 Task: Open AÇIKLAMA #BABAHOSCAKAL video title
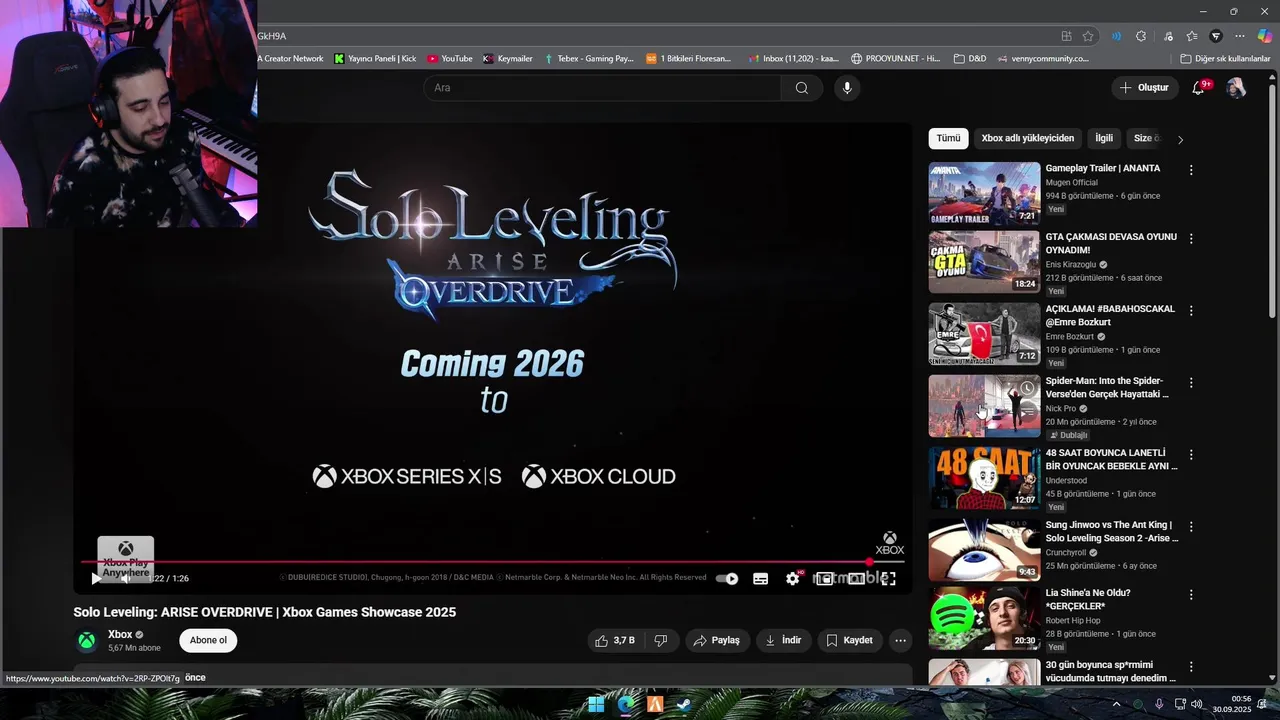(x=1110, y=315)
